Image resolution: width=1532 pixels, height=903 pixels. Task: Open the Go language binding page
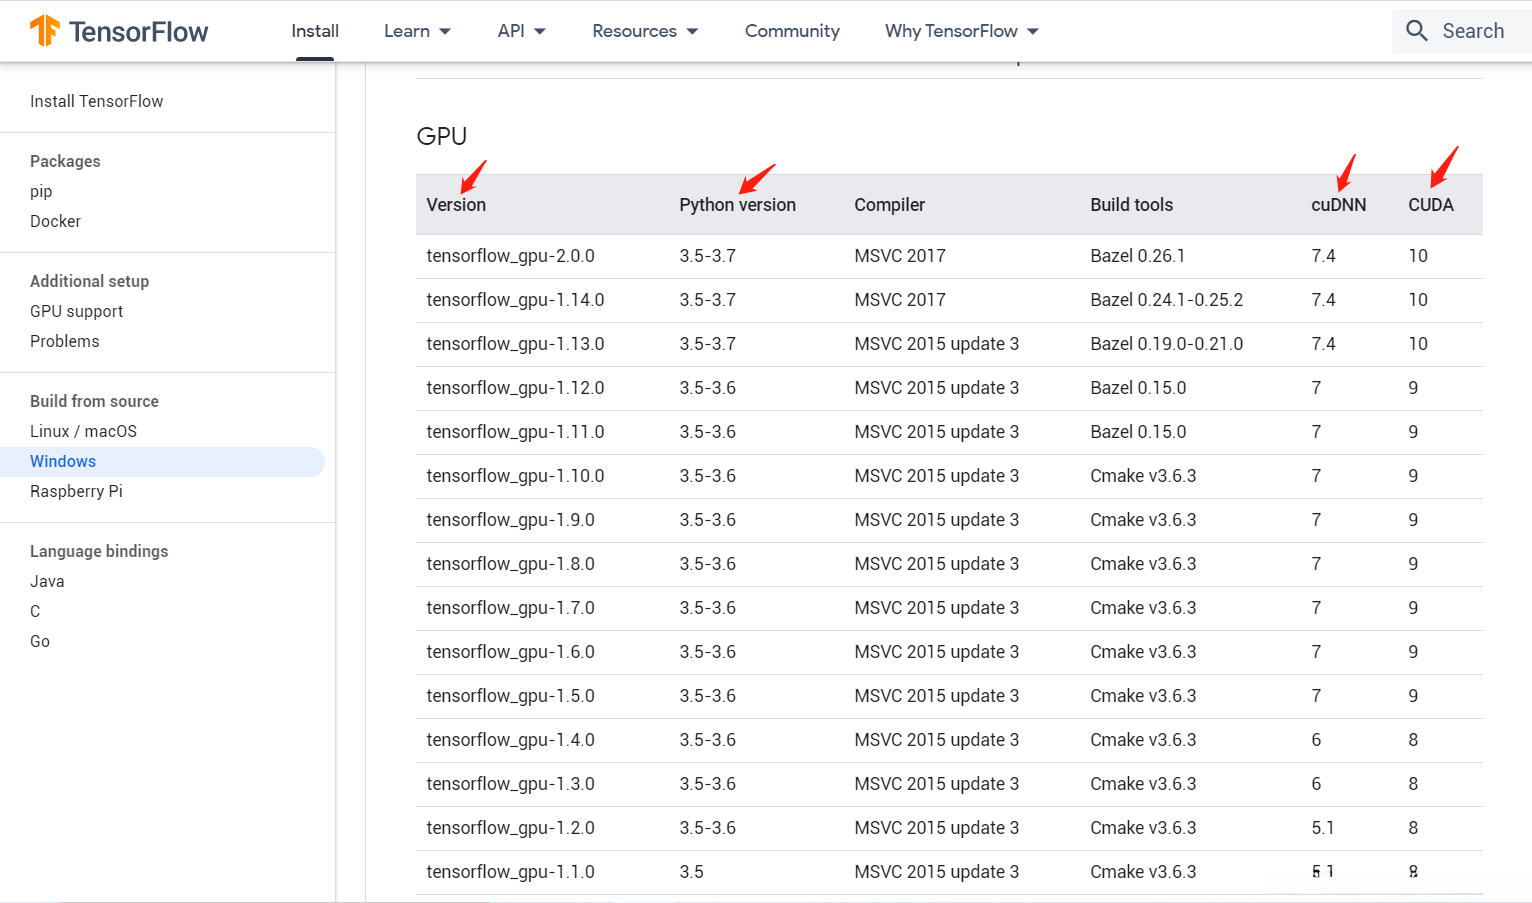(40, 641)
